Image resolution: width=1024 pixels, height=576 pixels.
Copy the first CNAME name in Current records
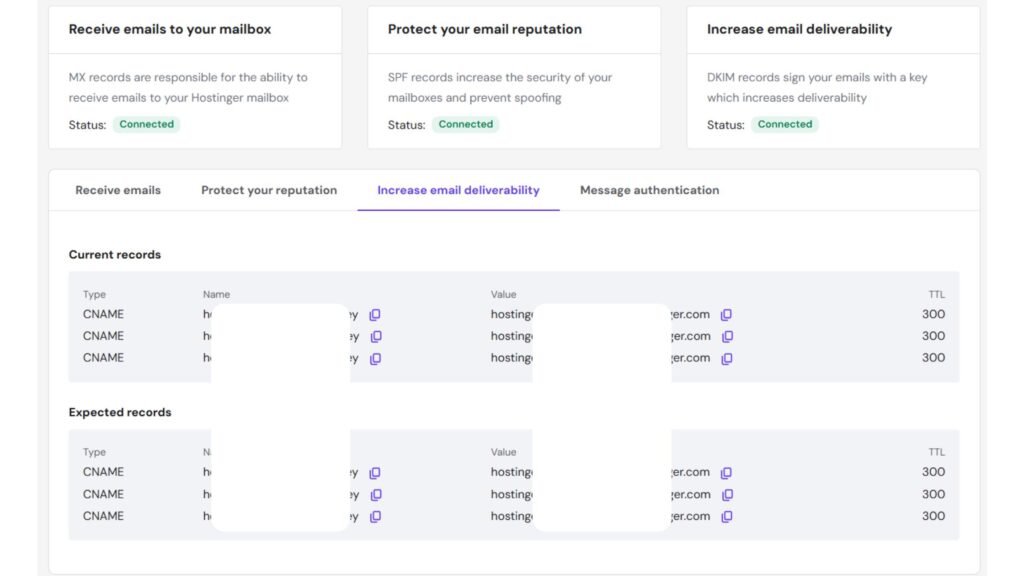click(375, 314)
